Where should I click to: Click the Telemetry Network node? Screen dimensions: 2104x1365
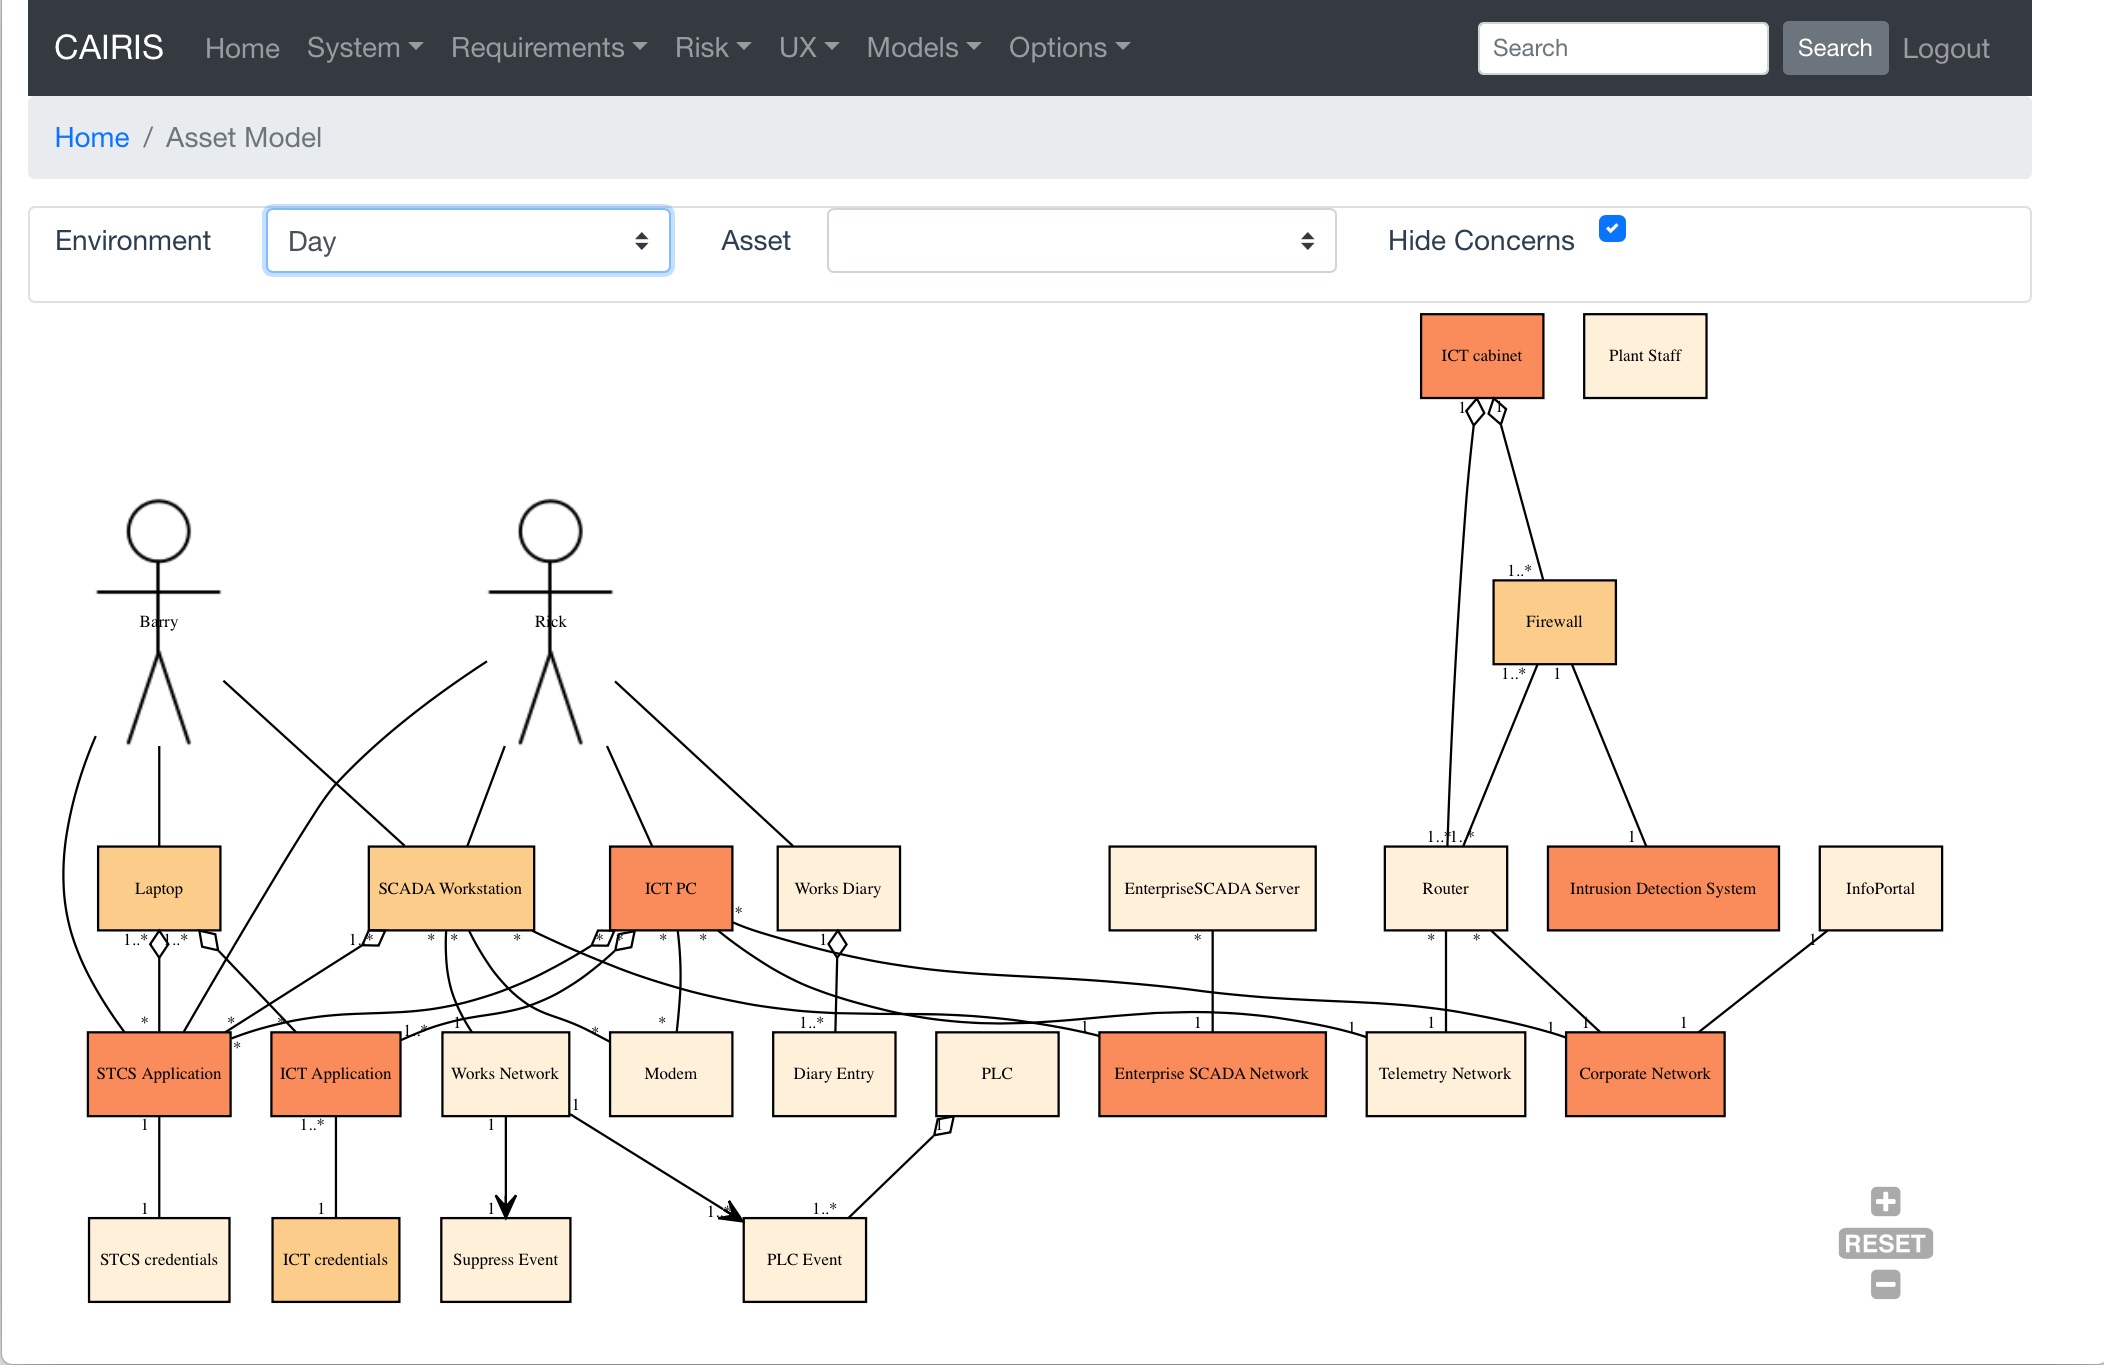[1445, 1074]
